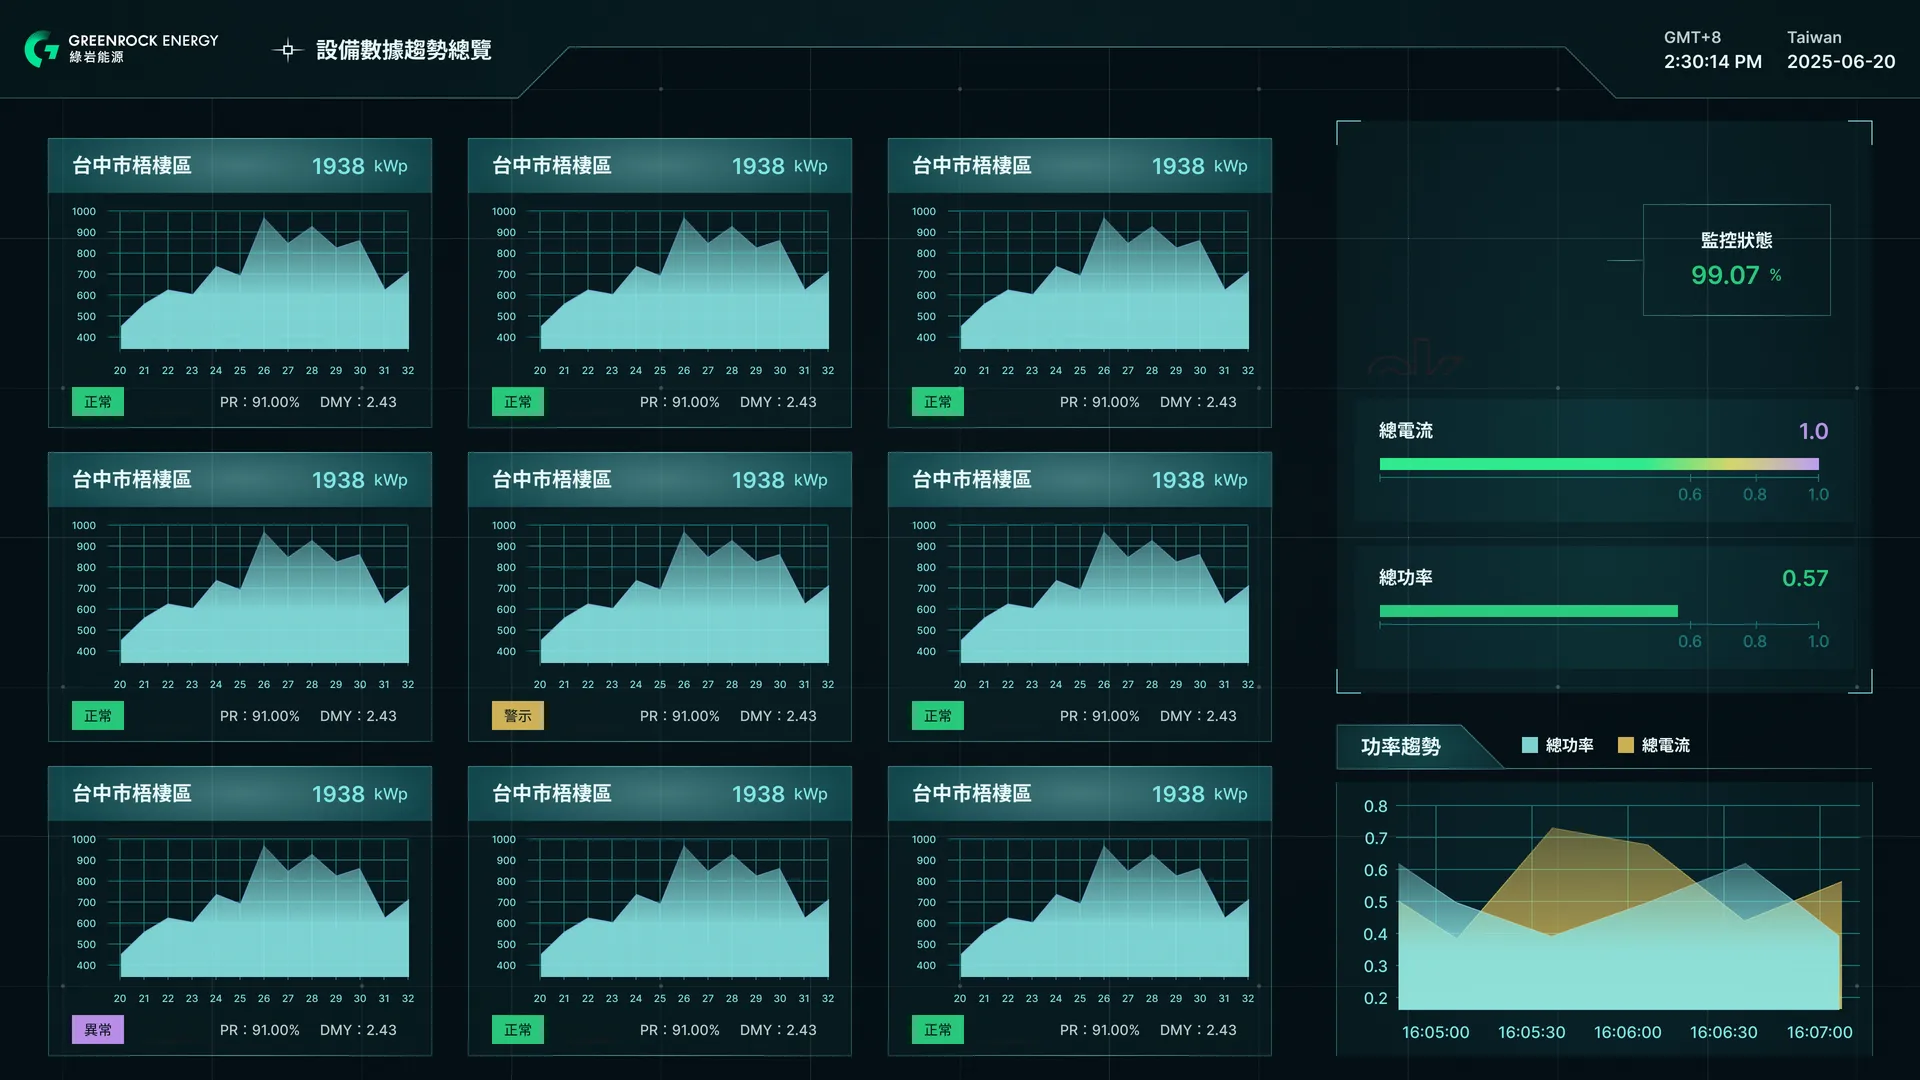Open the 設備數據趨勢總覽 page title

tap(403, 50)
